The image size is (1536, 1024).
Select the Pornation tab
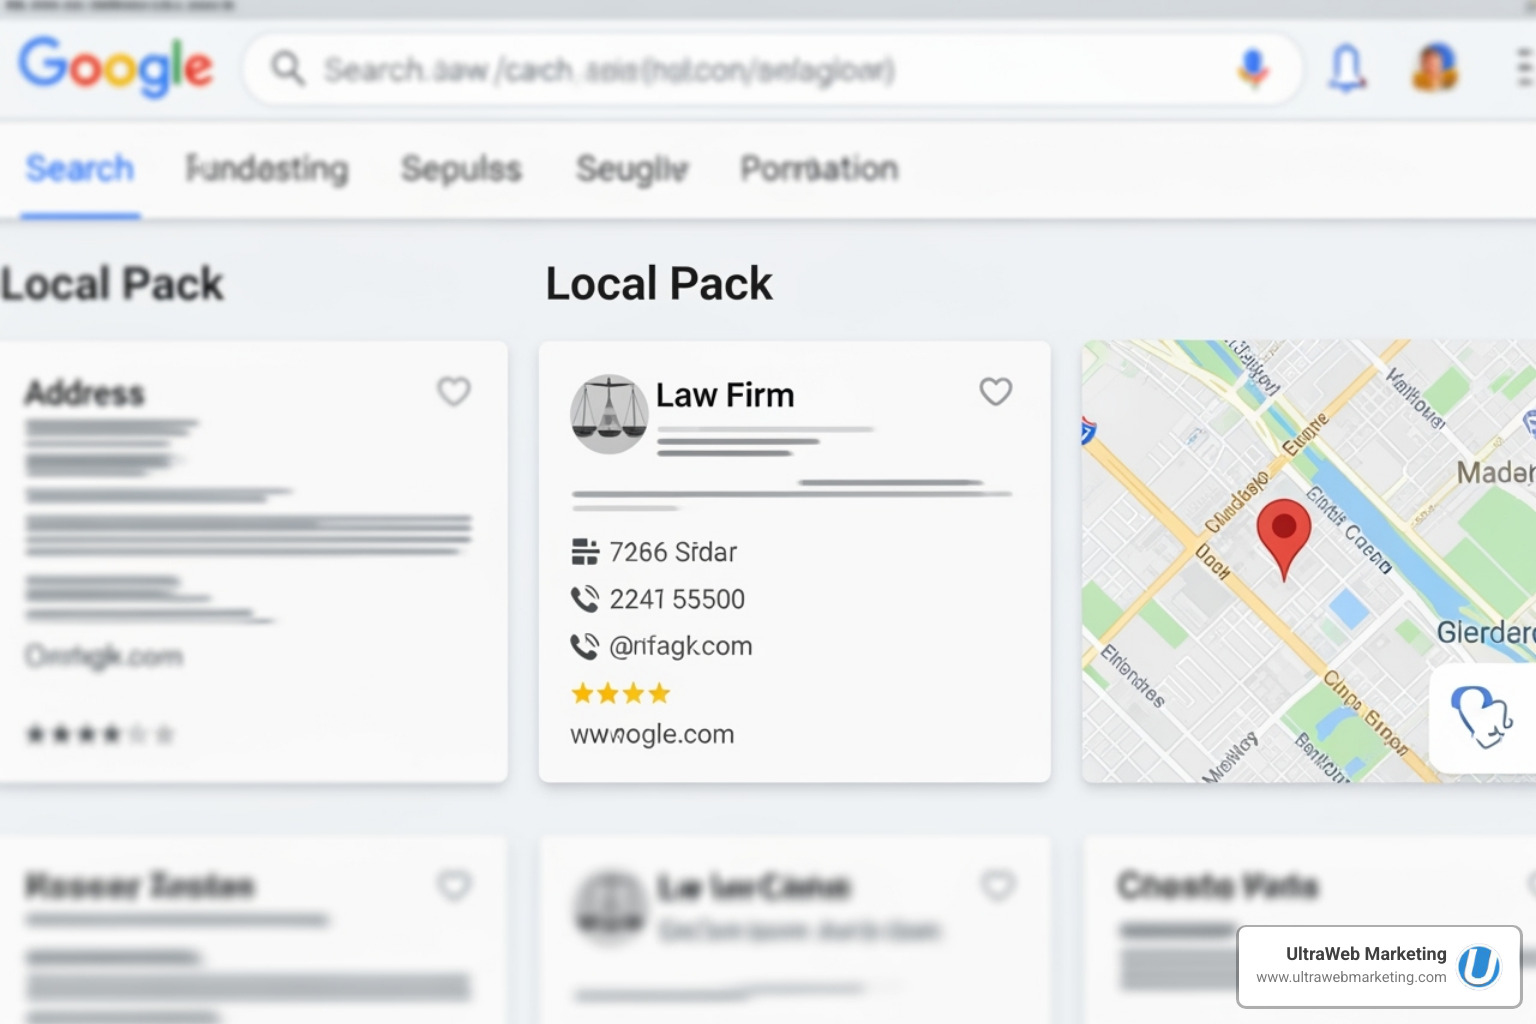click(818, 168)
